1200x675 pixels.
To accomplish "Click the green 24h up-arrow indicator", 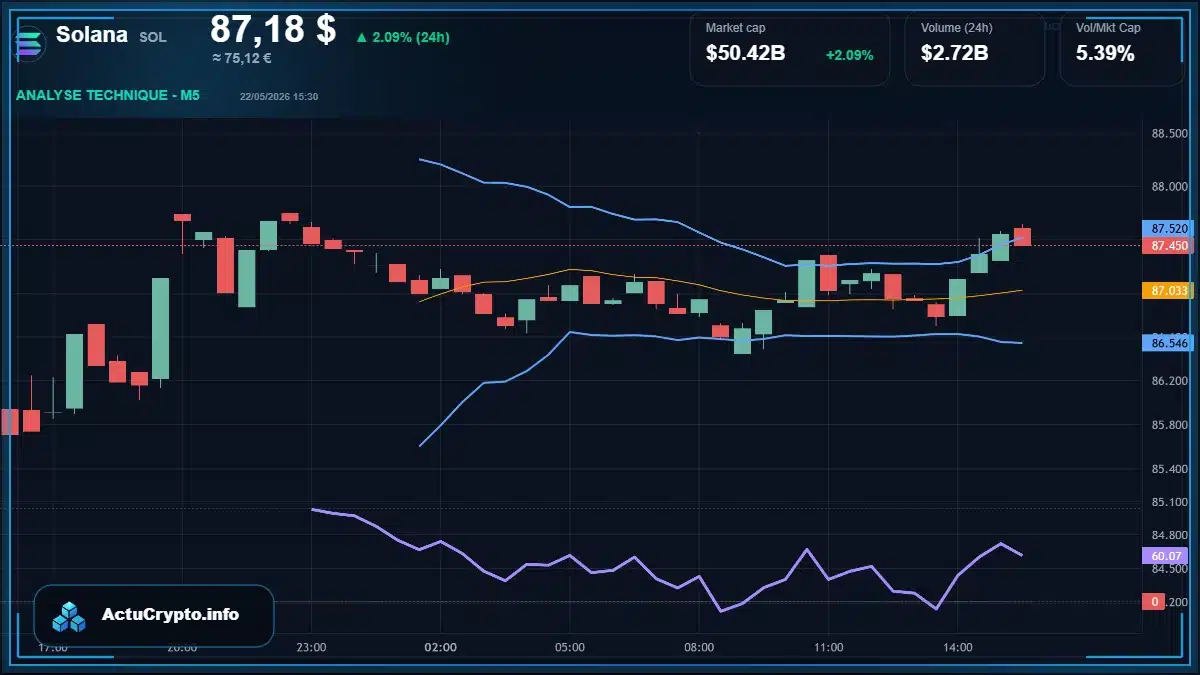I will point(361,38).
